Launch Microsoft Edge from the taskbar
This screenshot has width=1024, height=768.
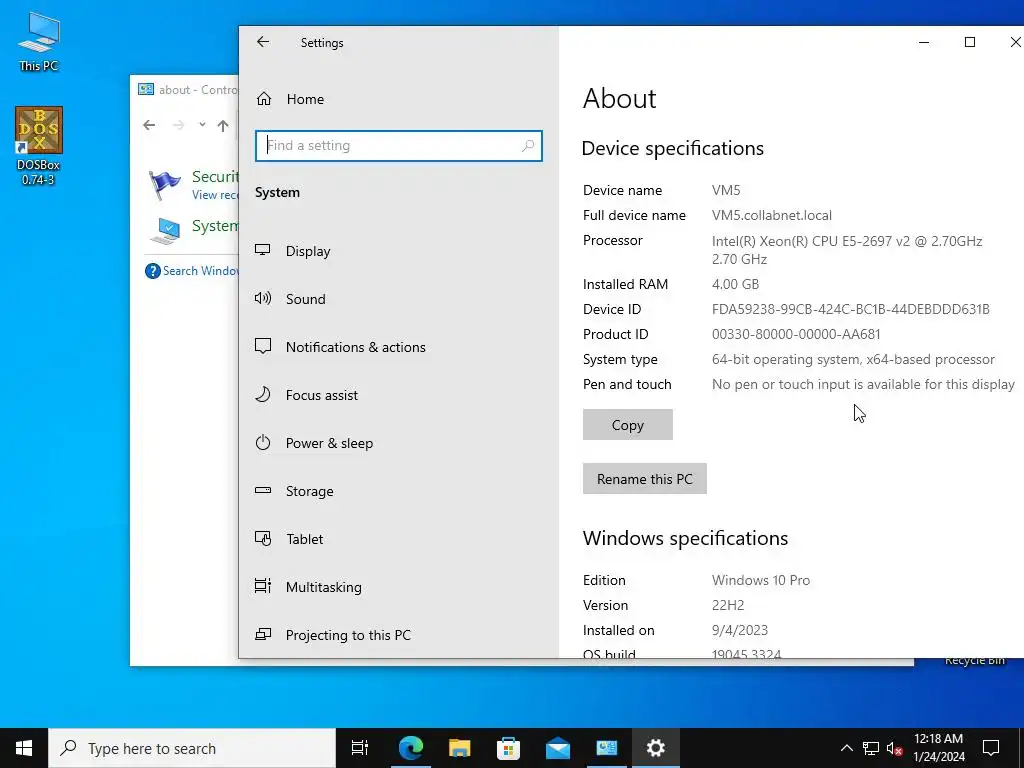tap(411, 748)
